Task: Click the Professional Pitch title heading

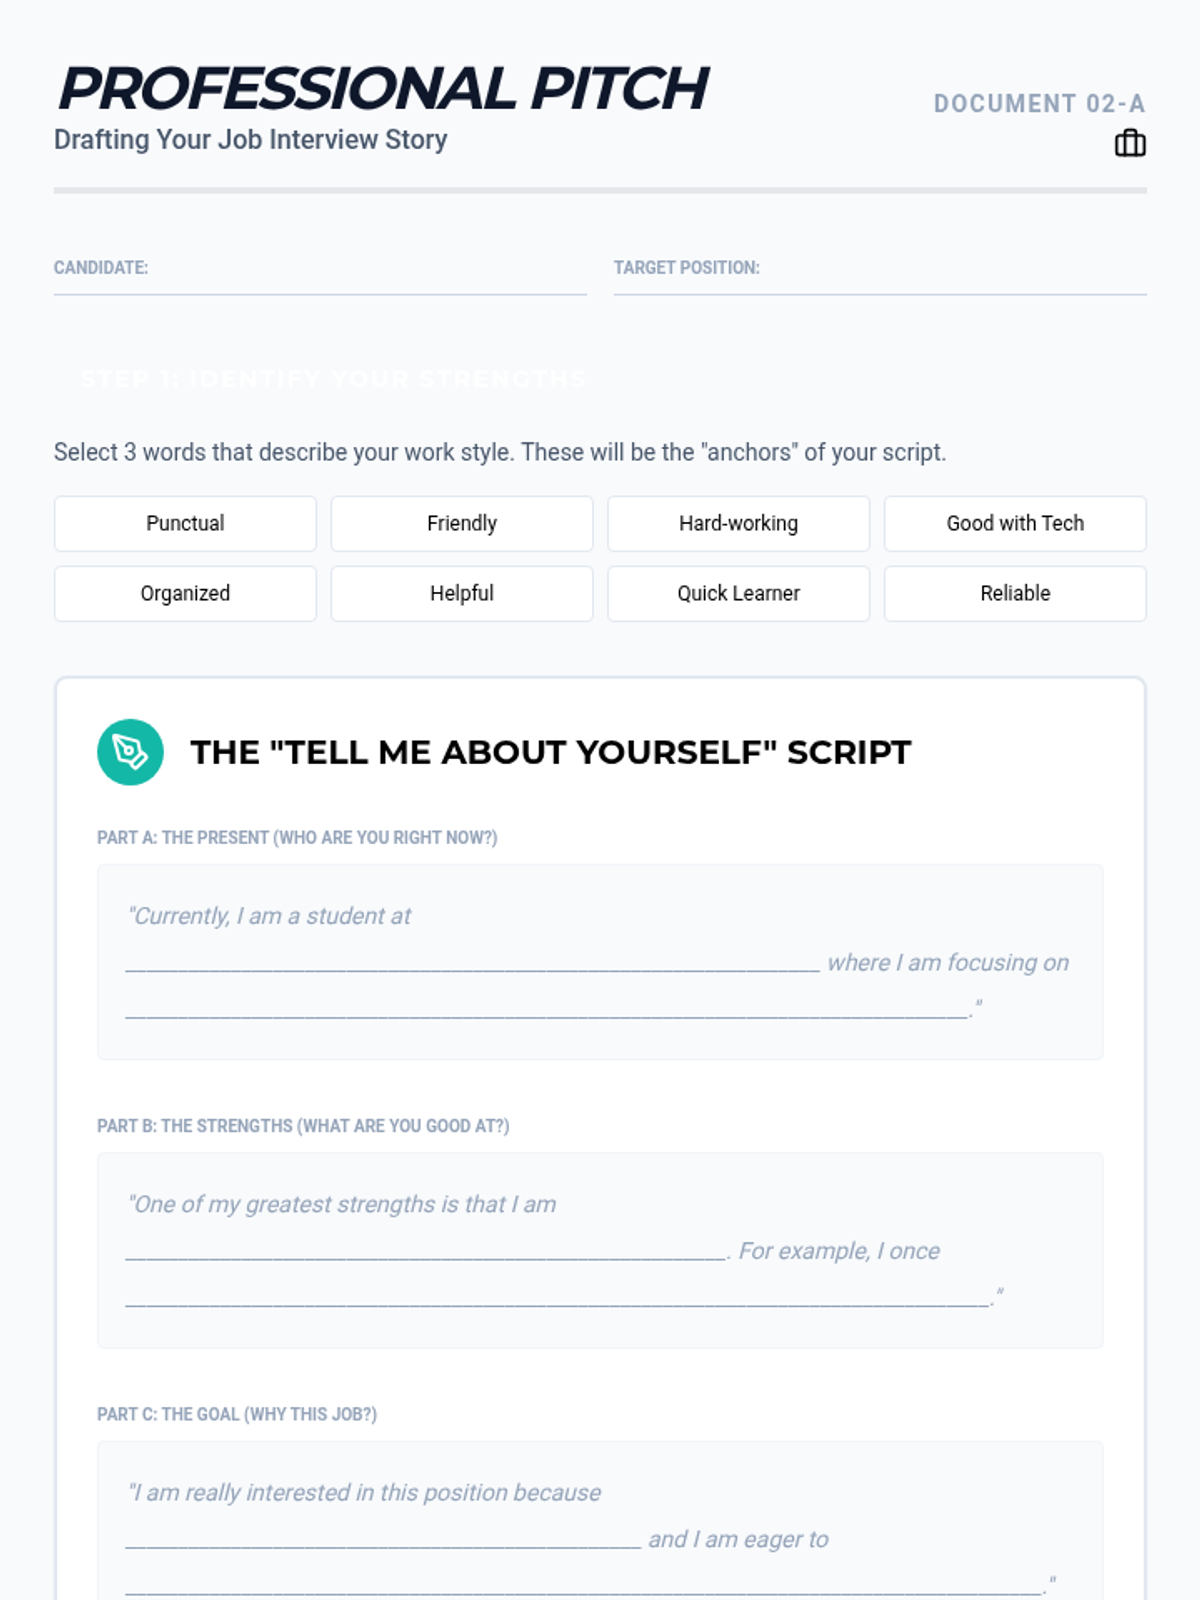Action: (383, 88)
